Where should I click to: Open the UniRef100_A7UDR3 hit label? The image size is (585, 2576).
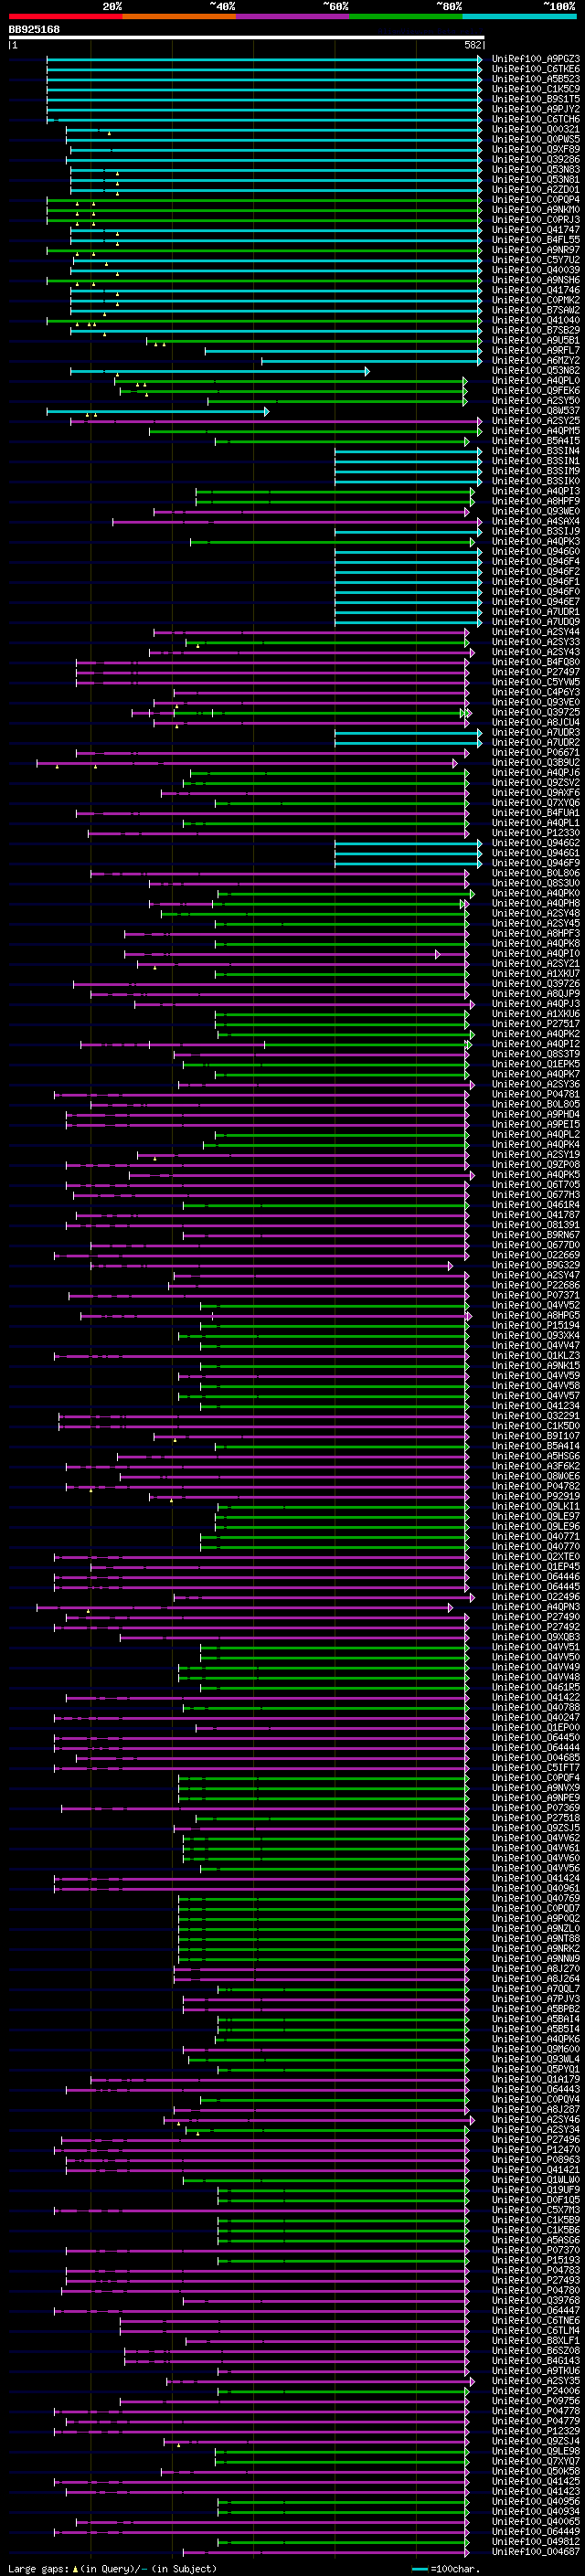click(536, 733)
